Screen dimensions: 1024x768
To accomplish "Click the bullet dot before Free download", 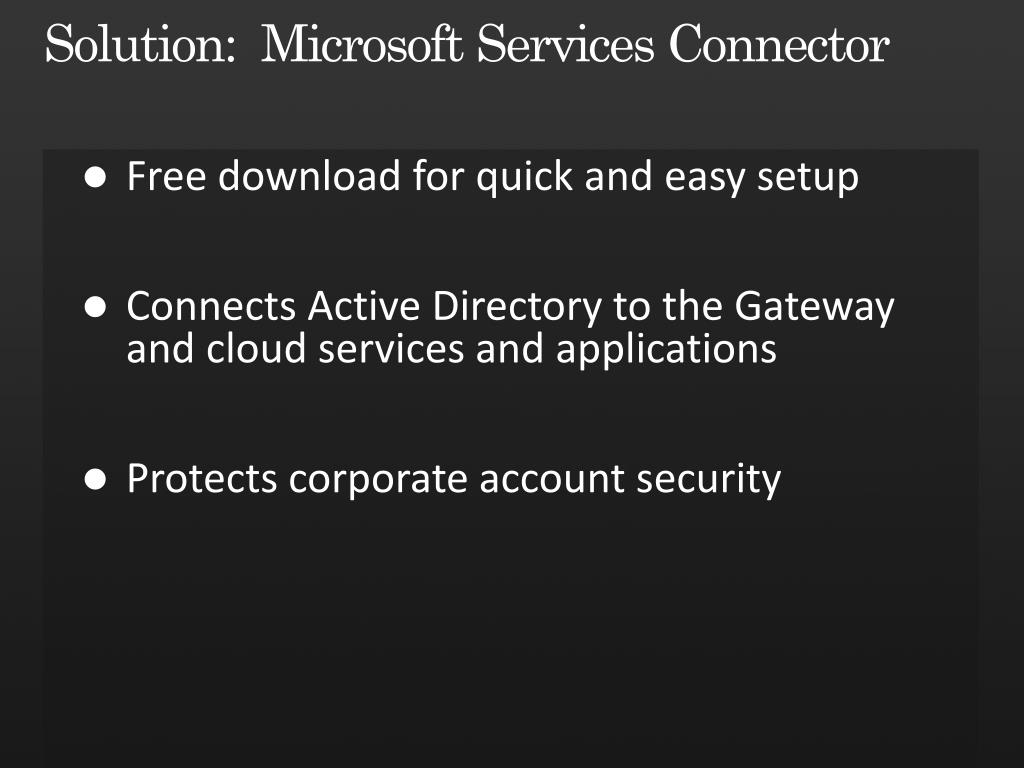I will pyautogui.click(x=95, y=177).
